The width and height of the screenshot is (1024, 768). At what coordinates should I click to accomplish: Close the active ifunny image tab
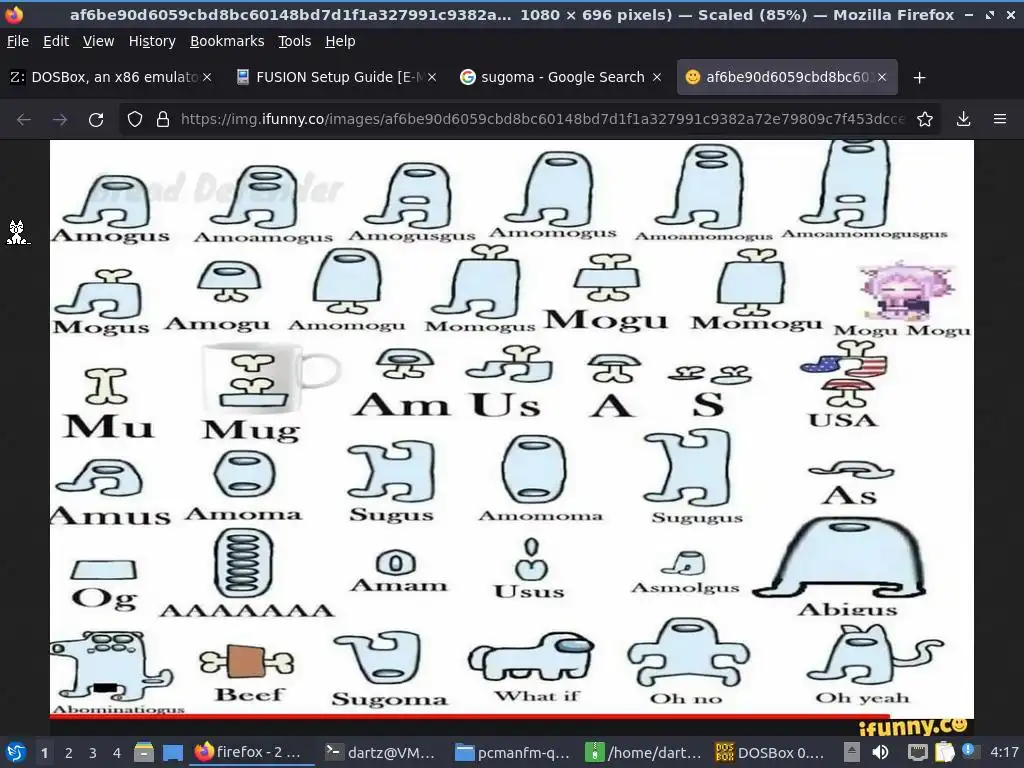pyautogui.click(x=882, y=77)
